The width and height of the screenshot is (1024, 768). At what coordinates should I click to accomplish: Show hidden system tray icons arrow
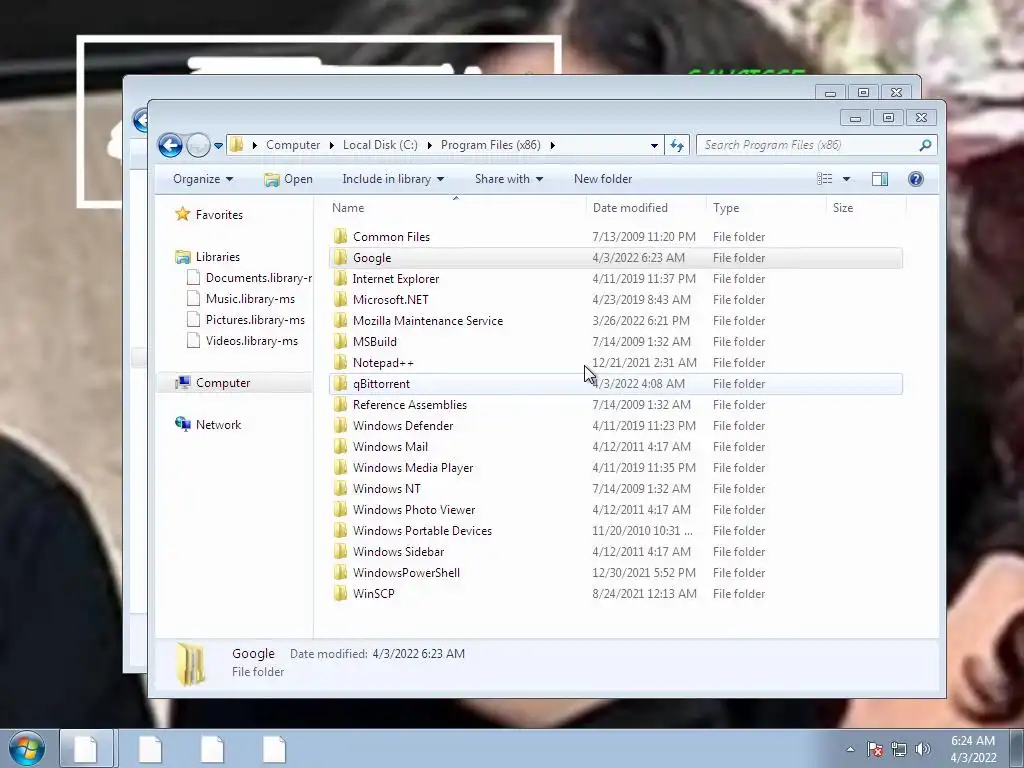tap(850, 749)
